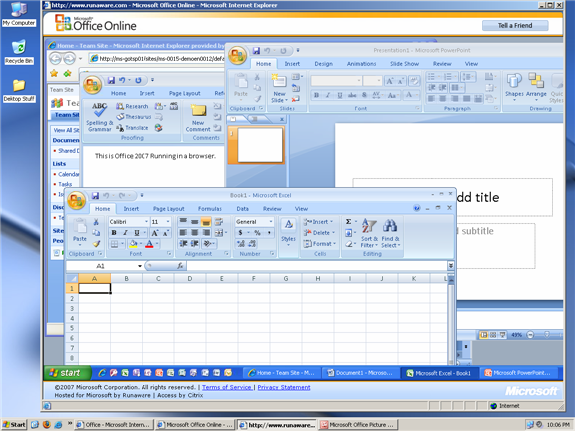The height and width of the screenshot is (431, 575).
Task: Select slide 1 thumbnail in PowerPoint
Action: (260, 145)
